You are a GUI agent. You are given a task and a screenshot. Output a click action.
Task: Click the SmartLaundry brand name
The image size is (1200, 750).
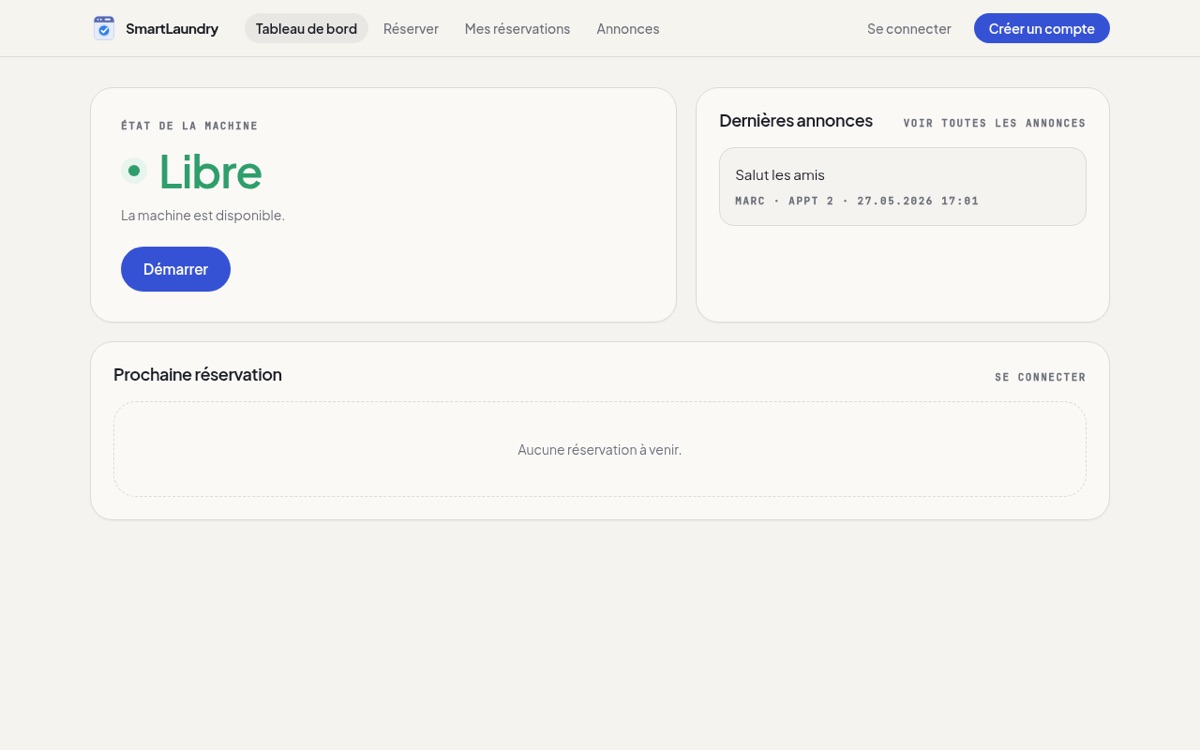point(172,28)
